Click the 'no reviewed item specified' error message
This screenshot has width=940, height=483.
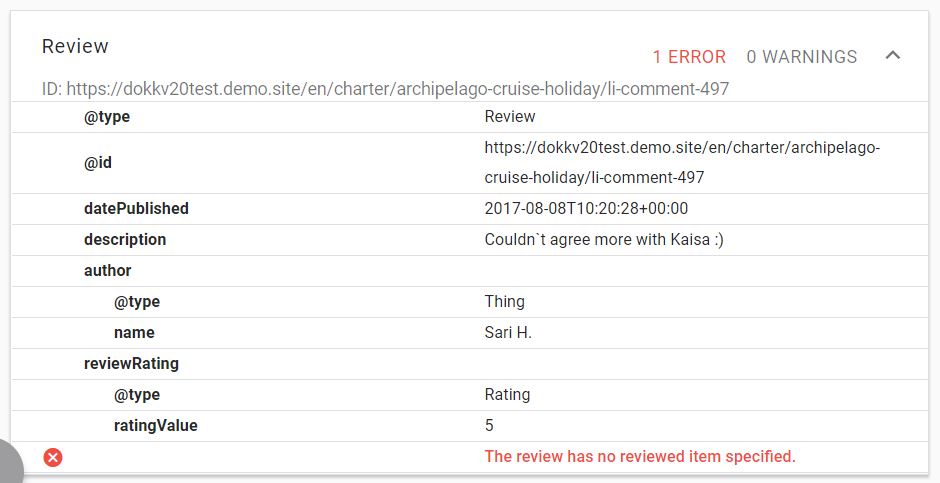tap(640, 457)
